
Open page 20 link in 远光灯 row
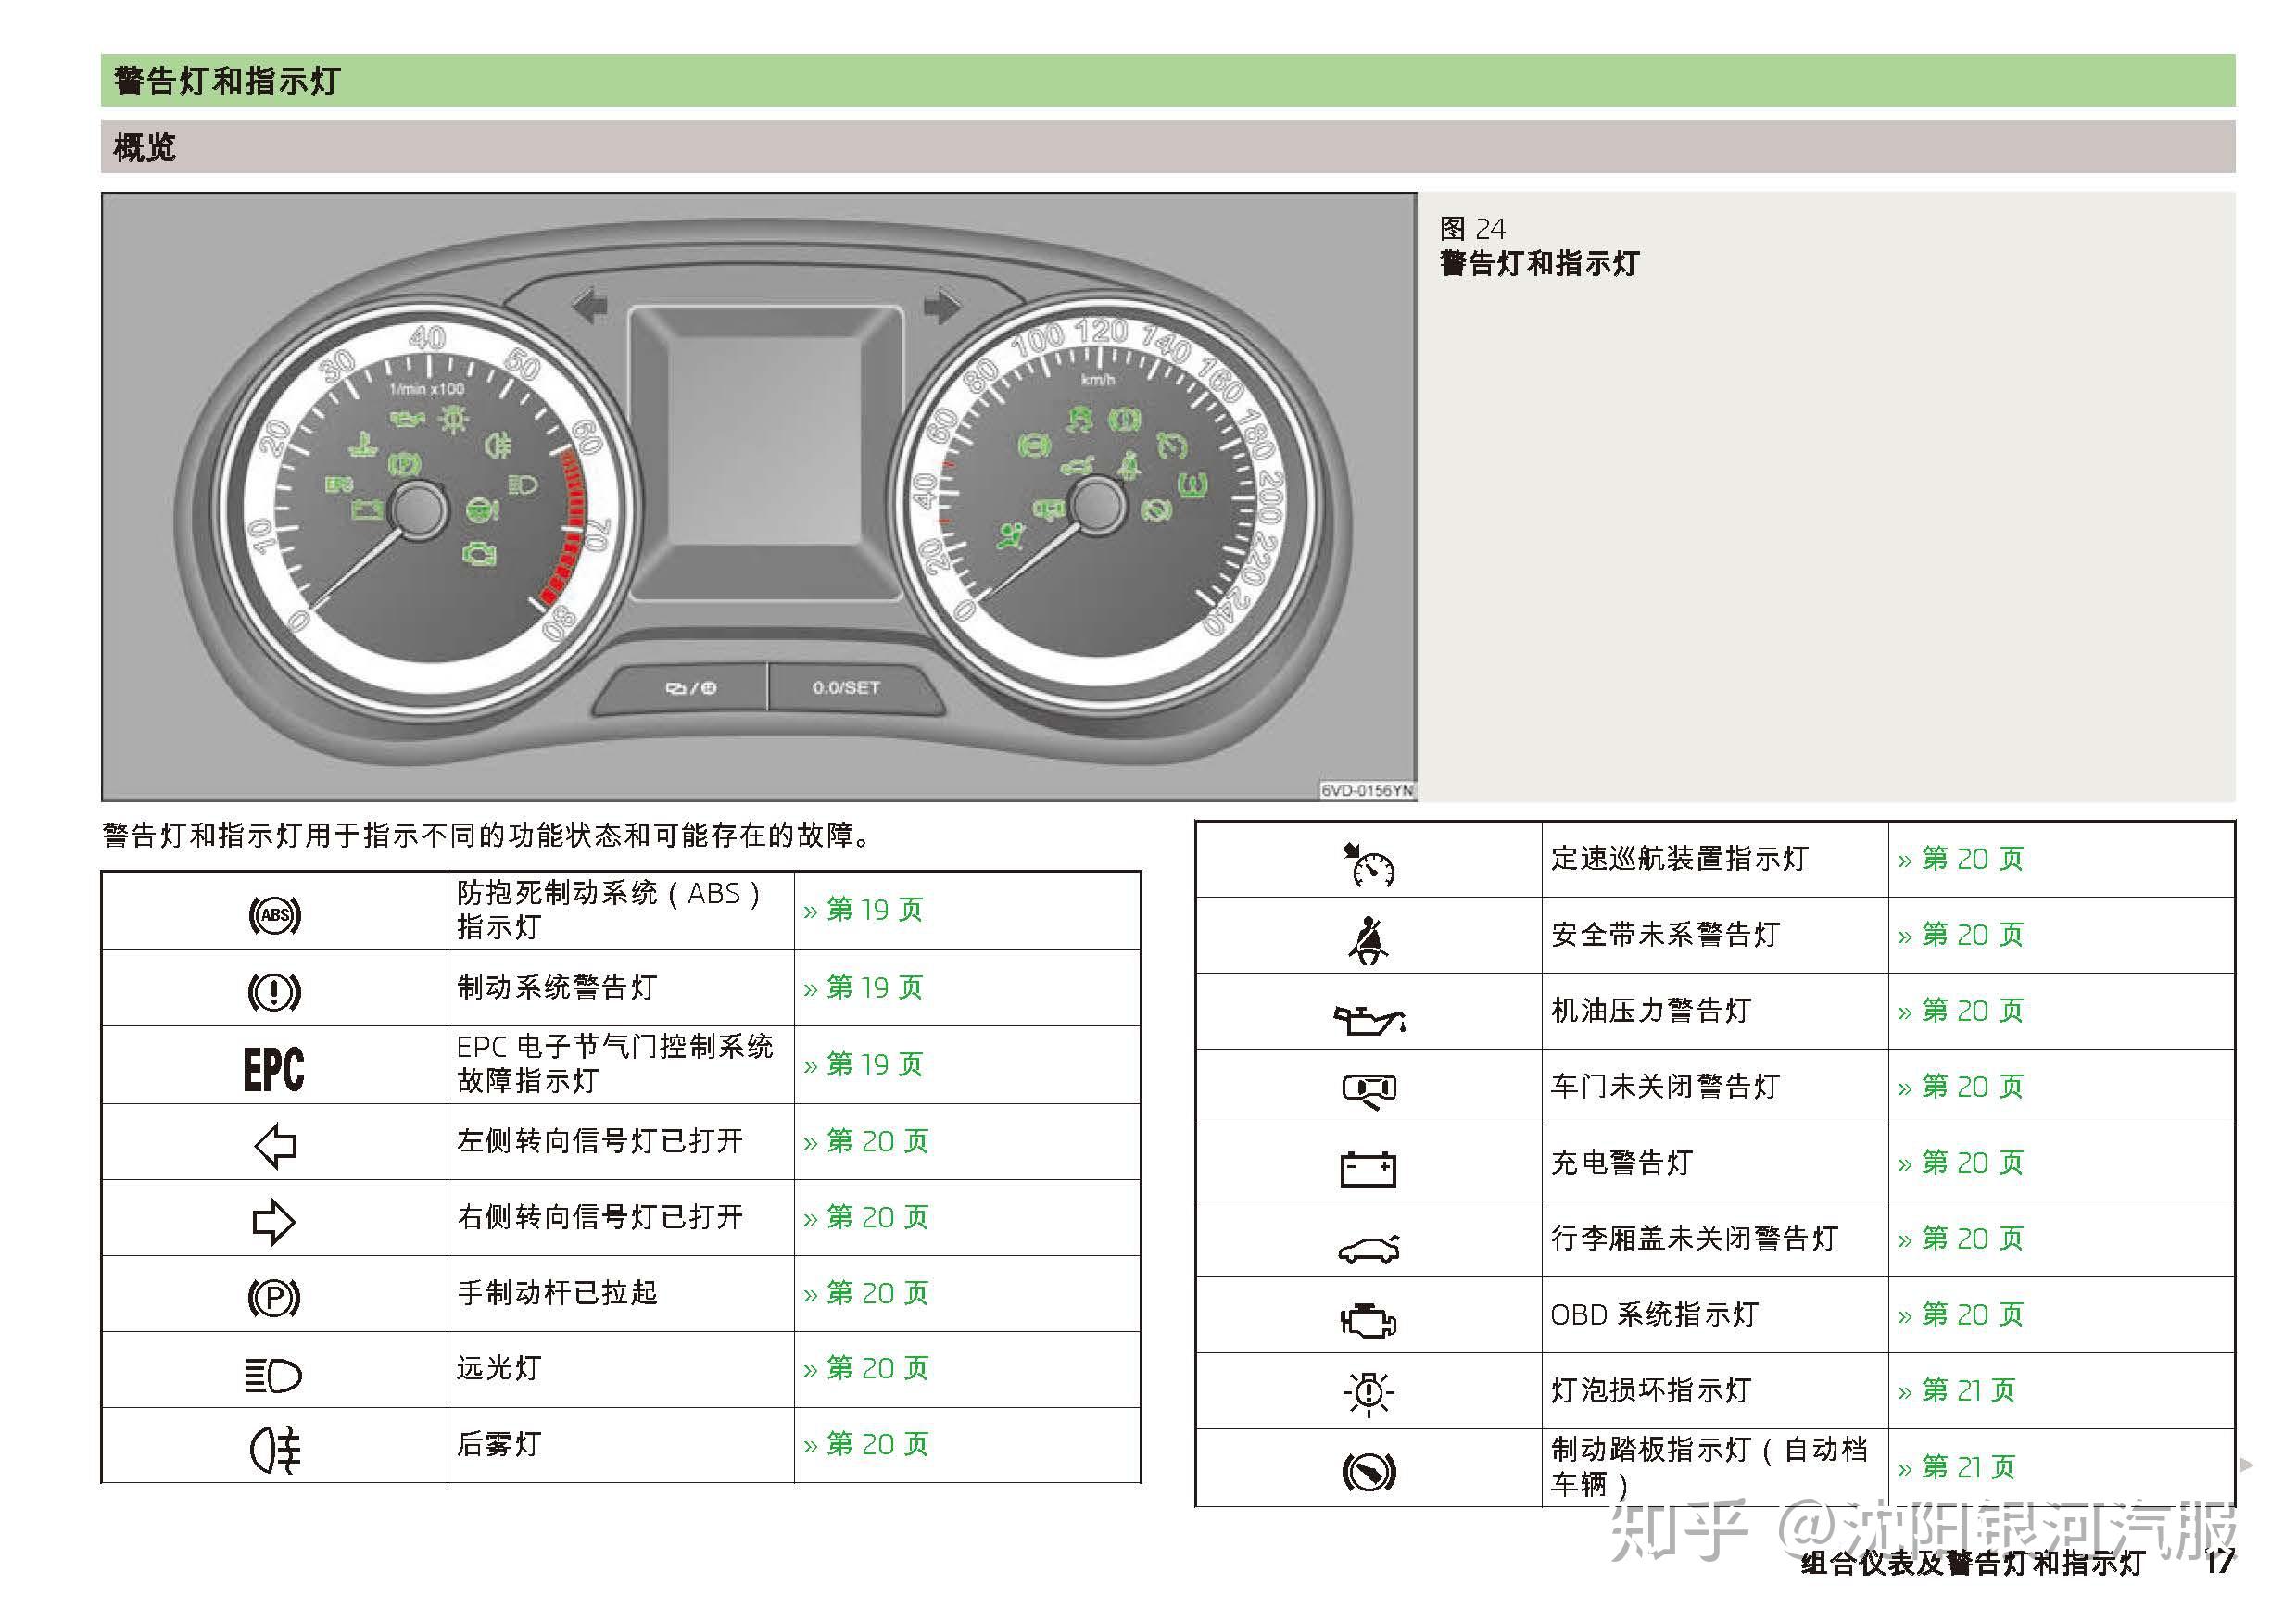click(x=866, y=1369)
